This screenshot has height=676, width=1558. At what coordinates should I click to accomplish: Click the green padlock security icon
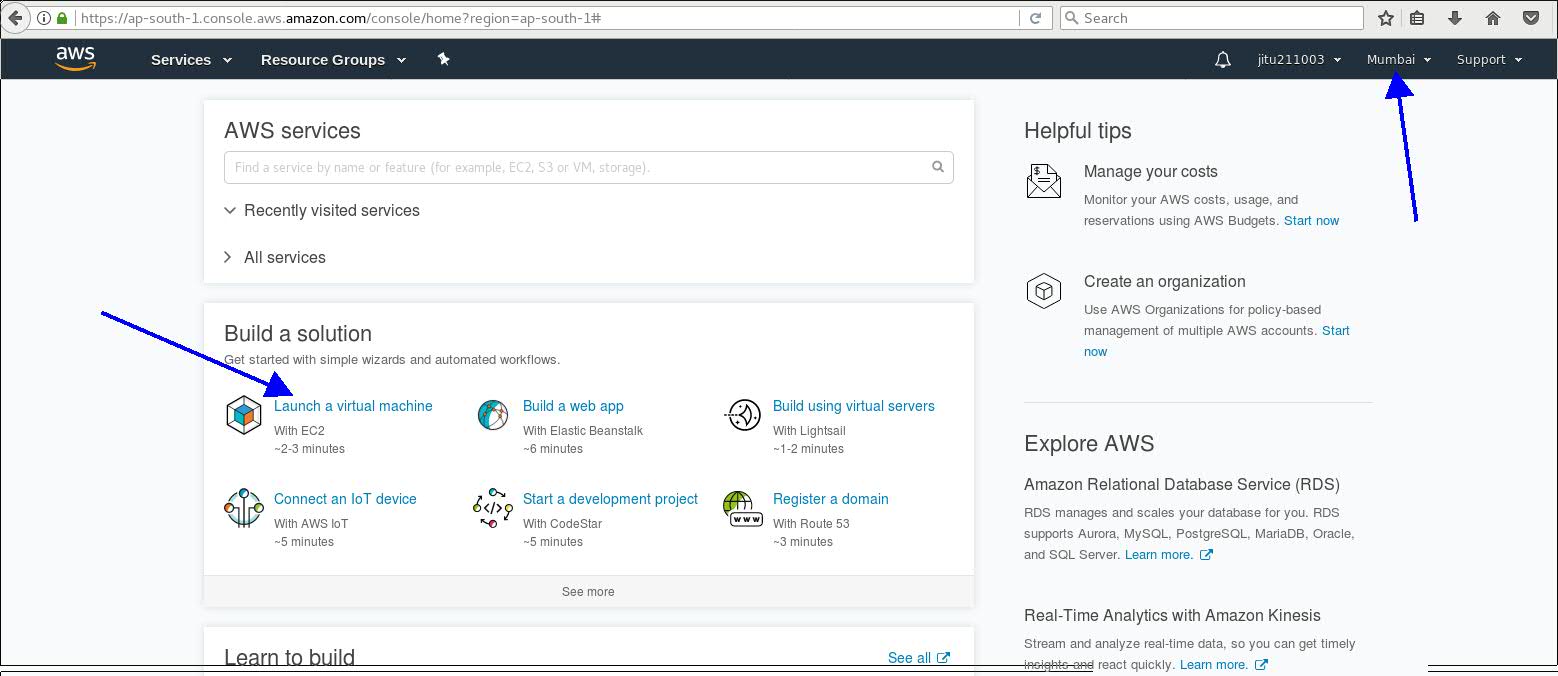pyautogui.click(x=62, y=18)
